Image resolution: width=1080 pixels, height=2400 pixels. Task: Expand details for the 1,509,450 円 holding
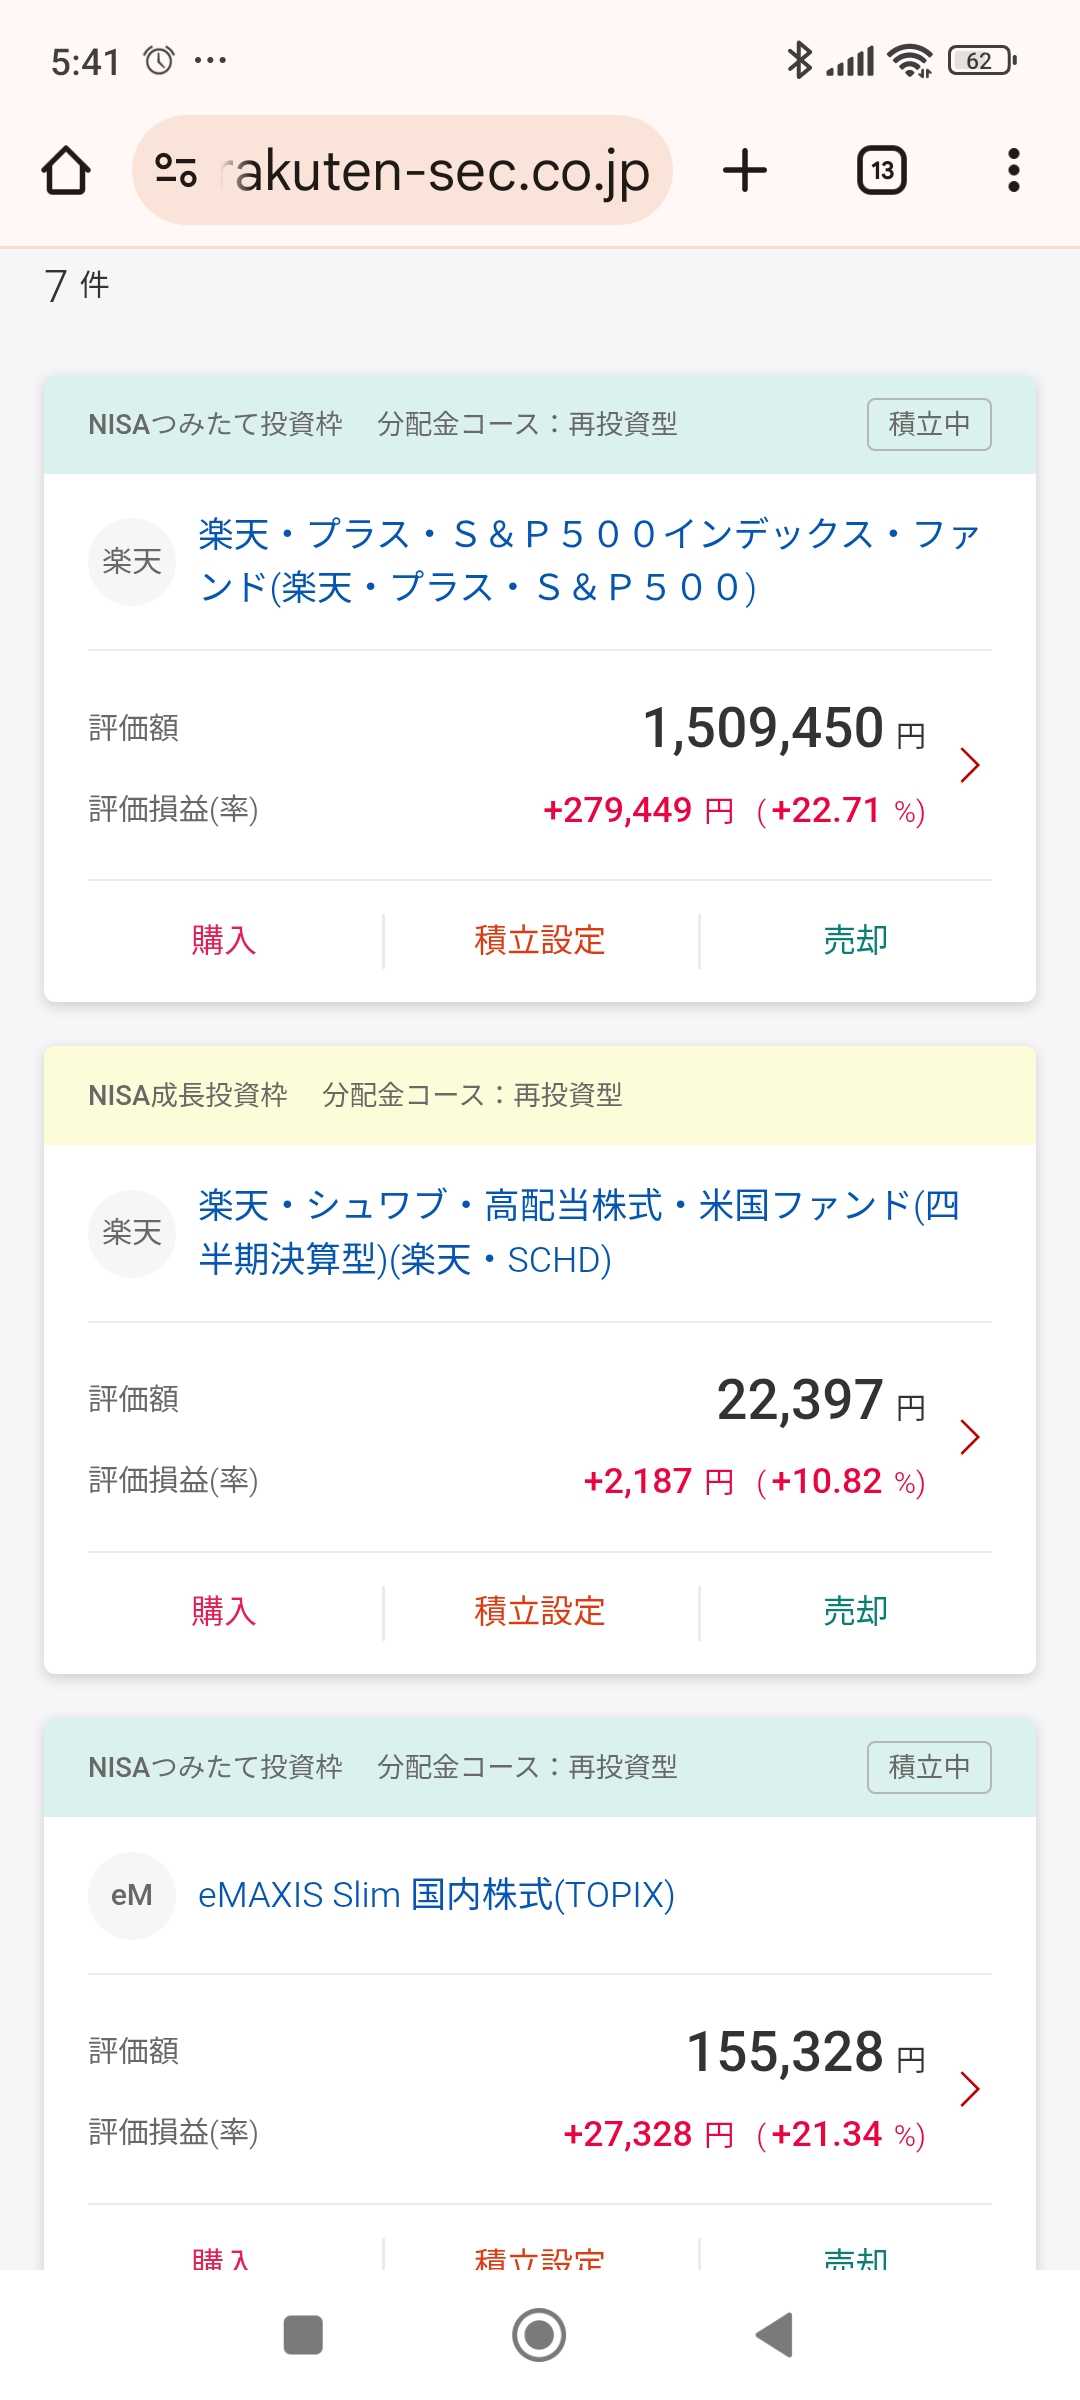click(969, 765)
